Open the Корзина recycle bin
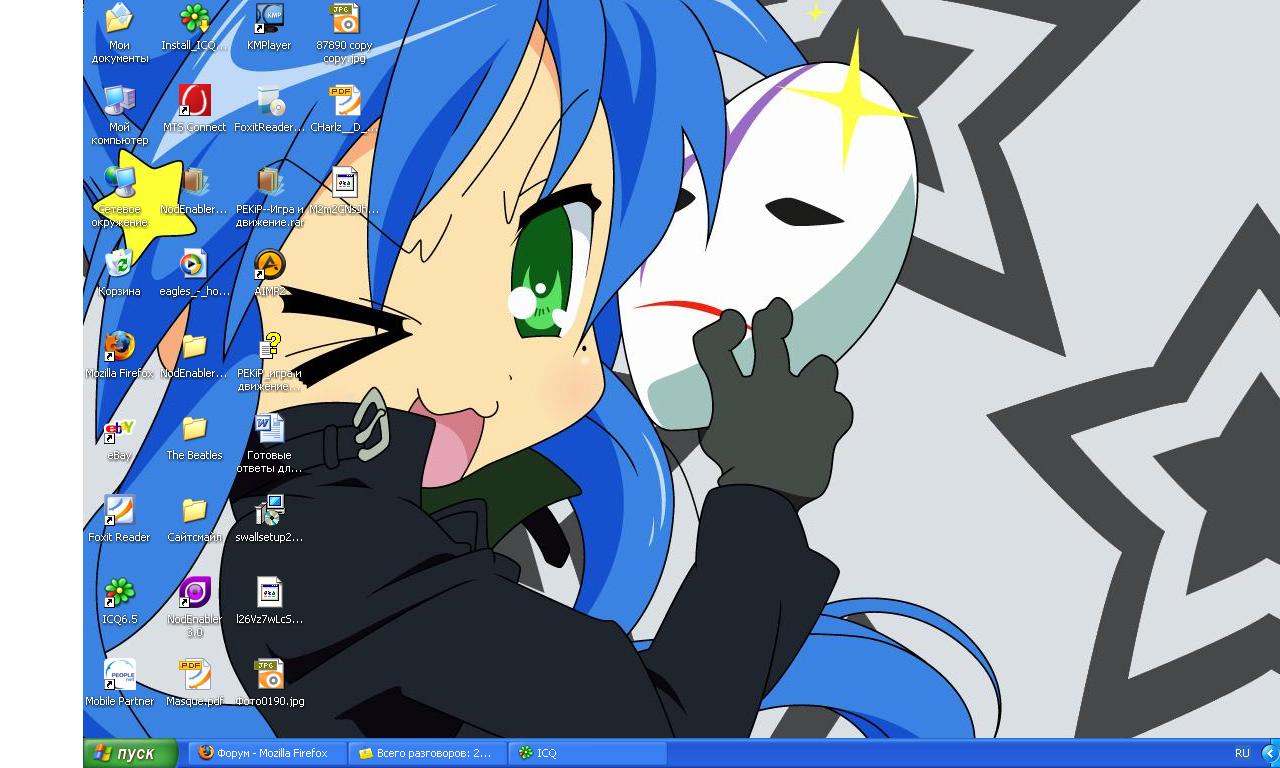 tap(119, 264)
